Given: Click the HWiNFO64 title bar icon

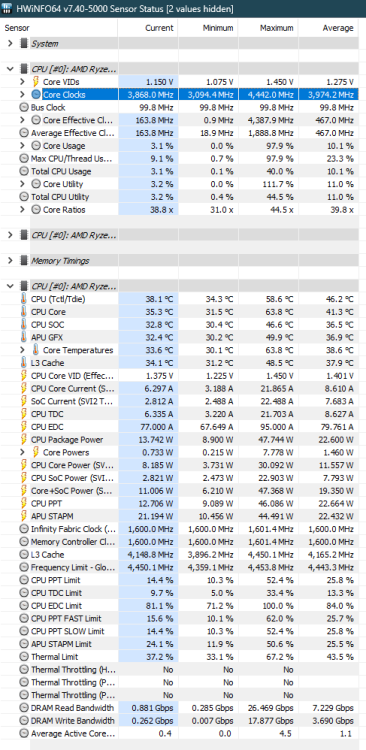Looking at the screenshot, I should [x=7, y=8].
